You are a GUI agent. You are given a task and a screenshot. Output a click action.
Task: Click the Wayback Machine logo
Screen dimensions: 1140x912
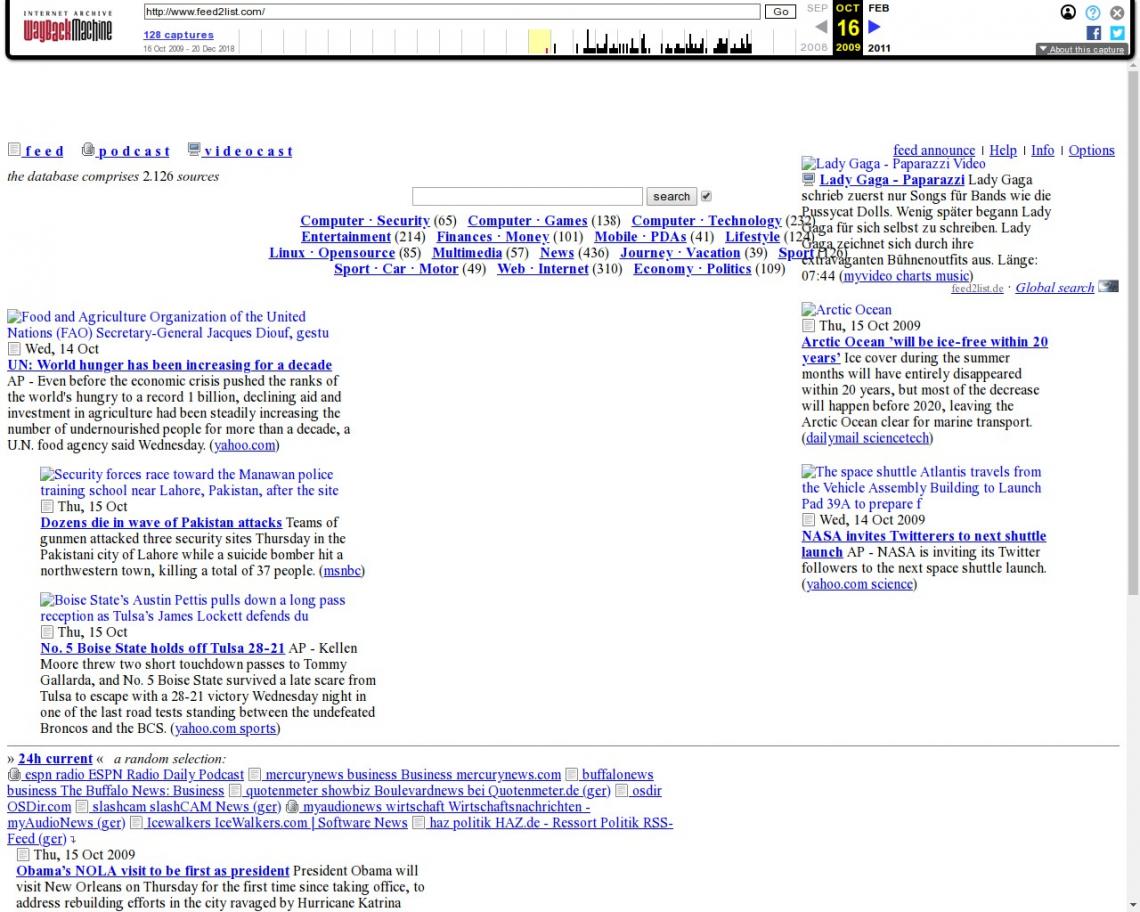point(68,28)
